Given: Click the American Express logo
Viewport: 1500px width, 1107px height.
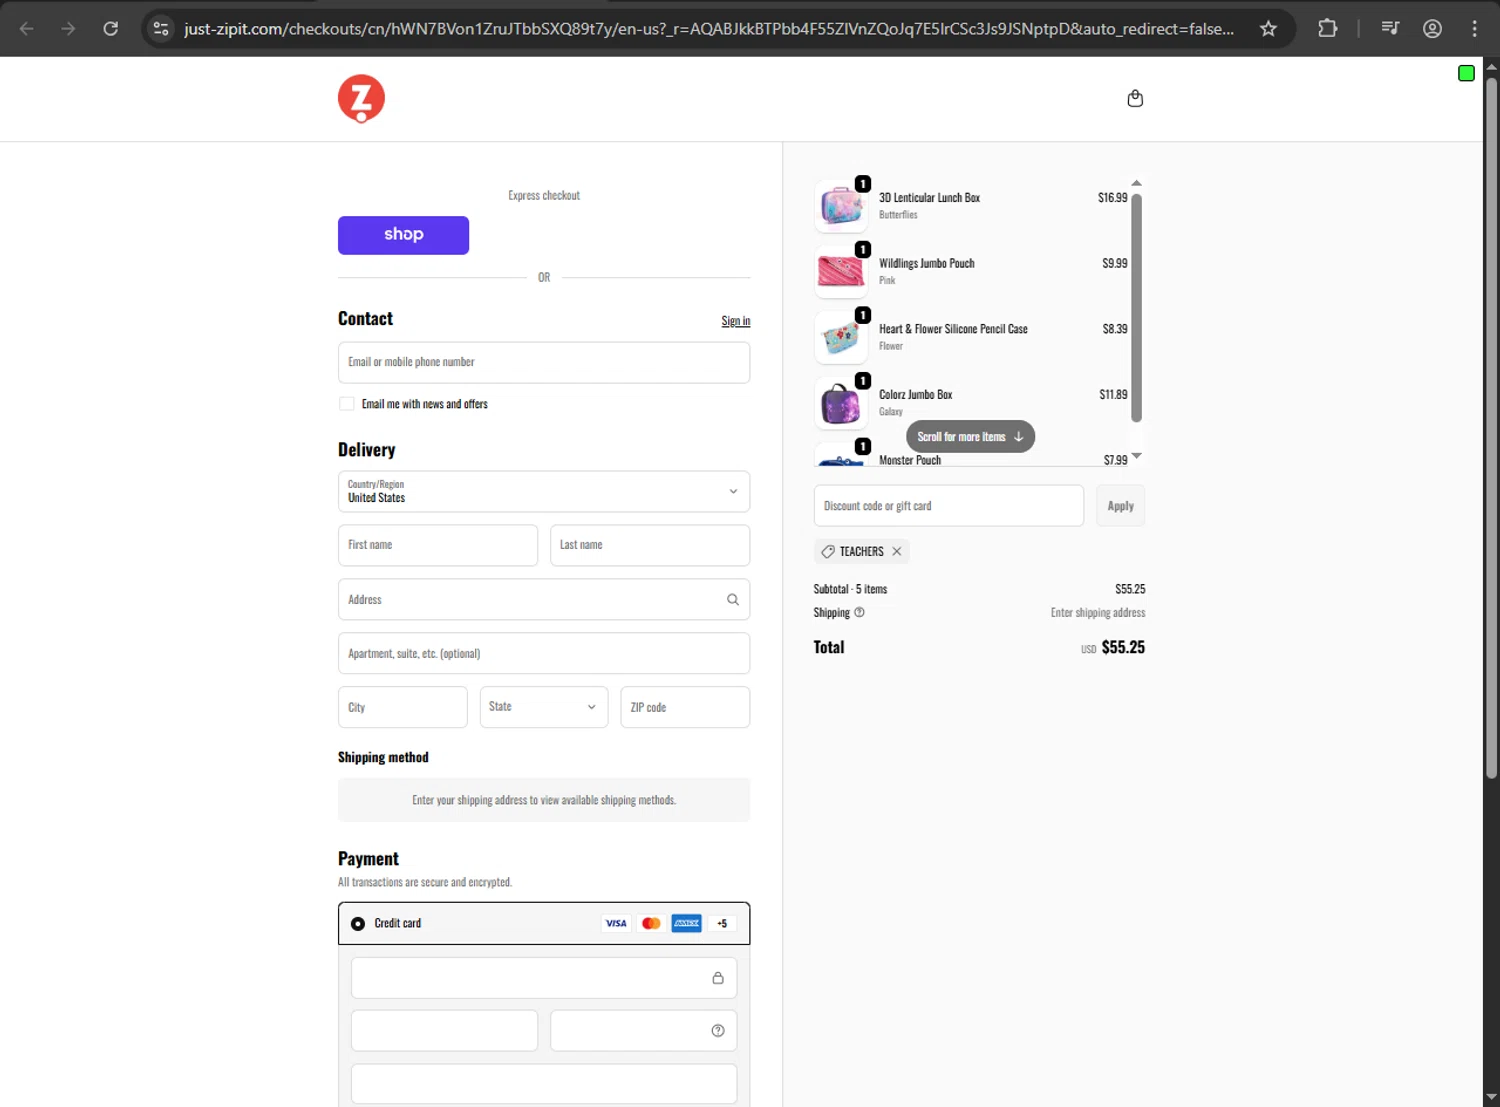Looking at the screenshot, I should tap(686, 923).
